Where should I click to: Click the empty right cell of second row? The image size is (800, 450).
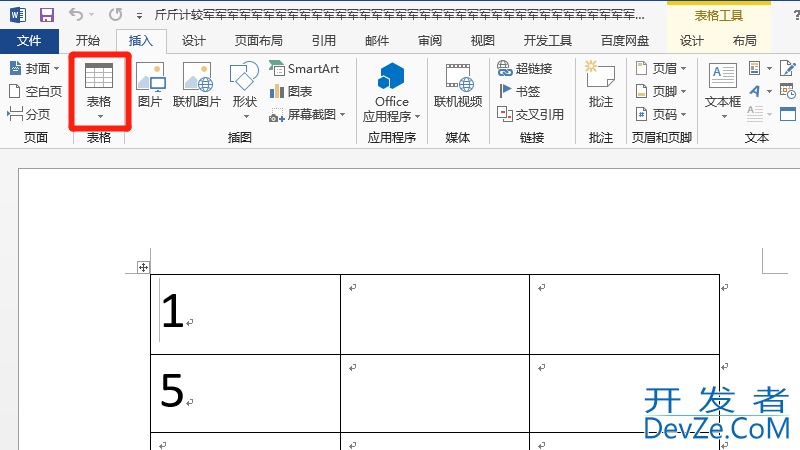(624, 393)
